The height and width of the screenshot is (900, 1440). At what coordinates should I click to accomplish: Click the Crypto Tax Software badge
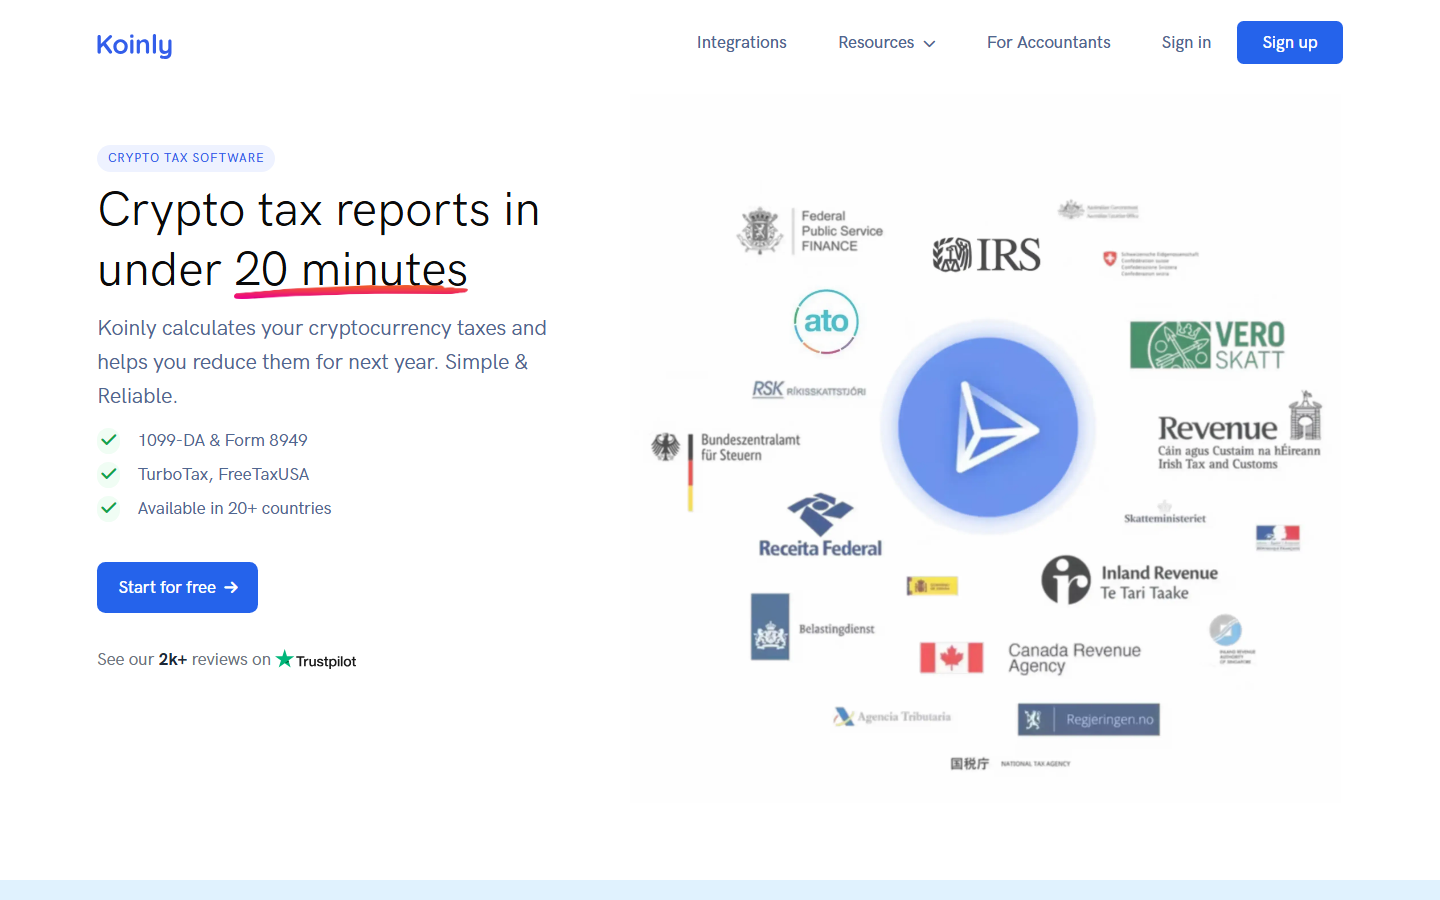click(186, 158)
